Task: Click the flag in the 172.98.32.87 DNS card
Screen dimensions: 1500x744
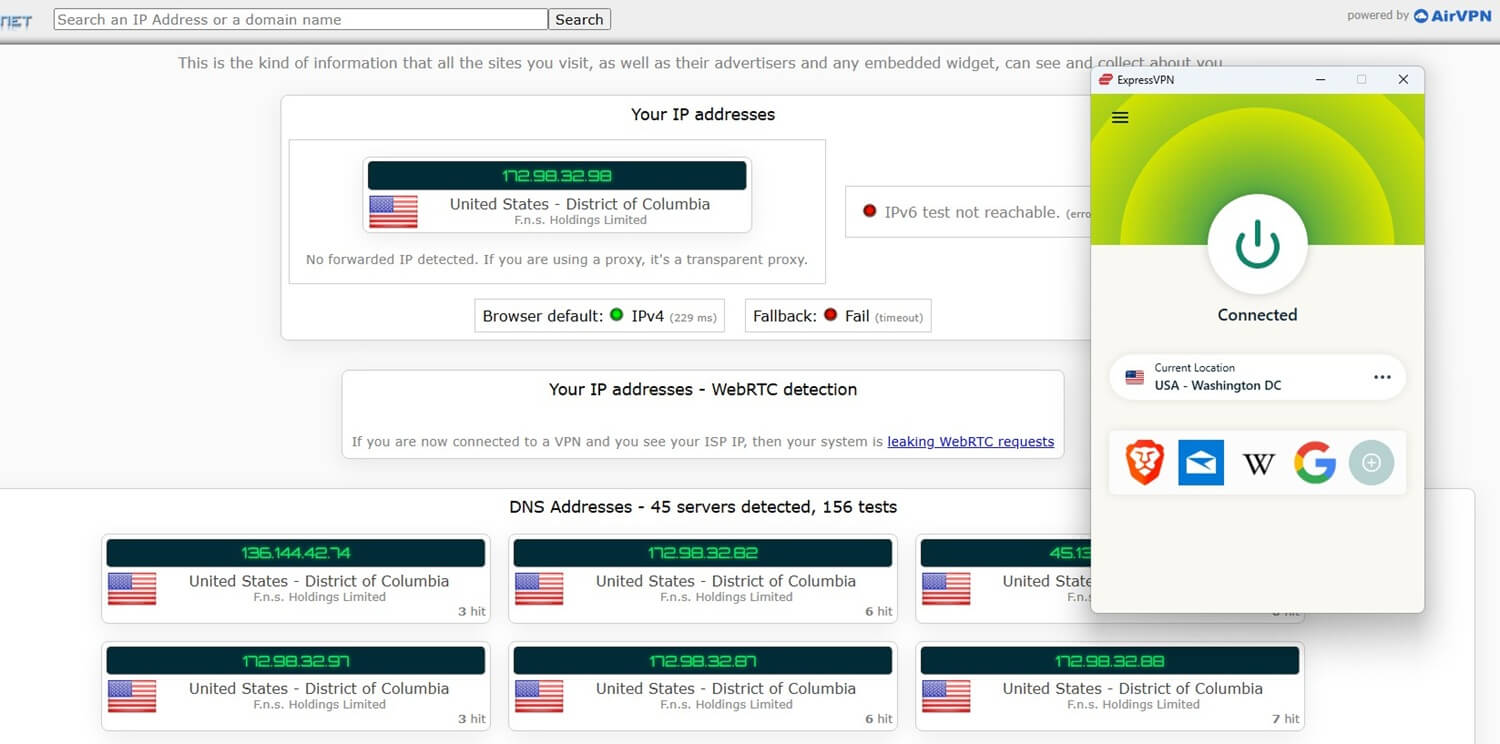Action: [x=539, y=696]
